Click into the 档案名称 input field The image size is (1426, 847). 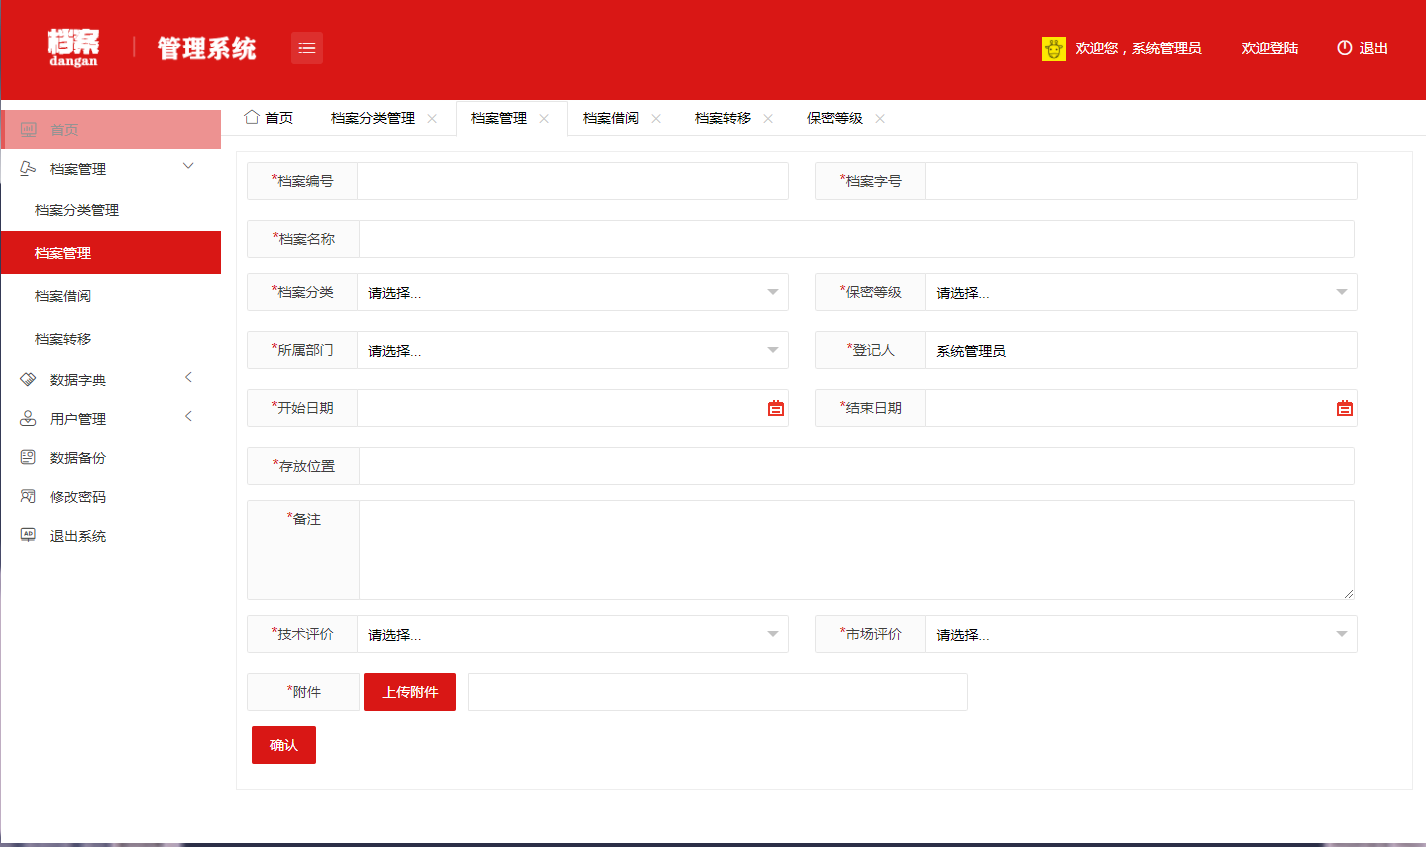(856, 240)
